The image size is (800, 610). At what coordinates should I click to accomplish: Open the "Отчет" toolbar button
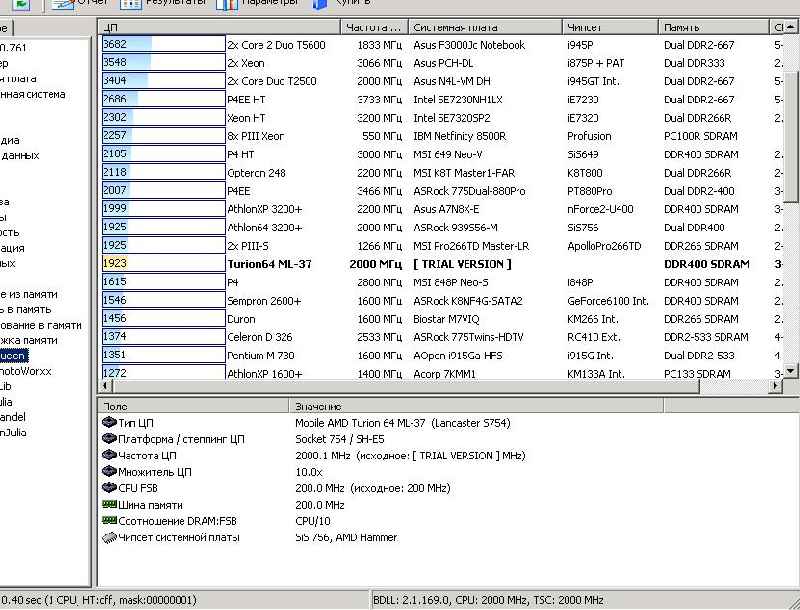pyautogui.click(x=80, y=3)
